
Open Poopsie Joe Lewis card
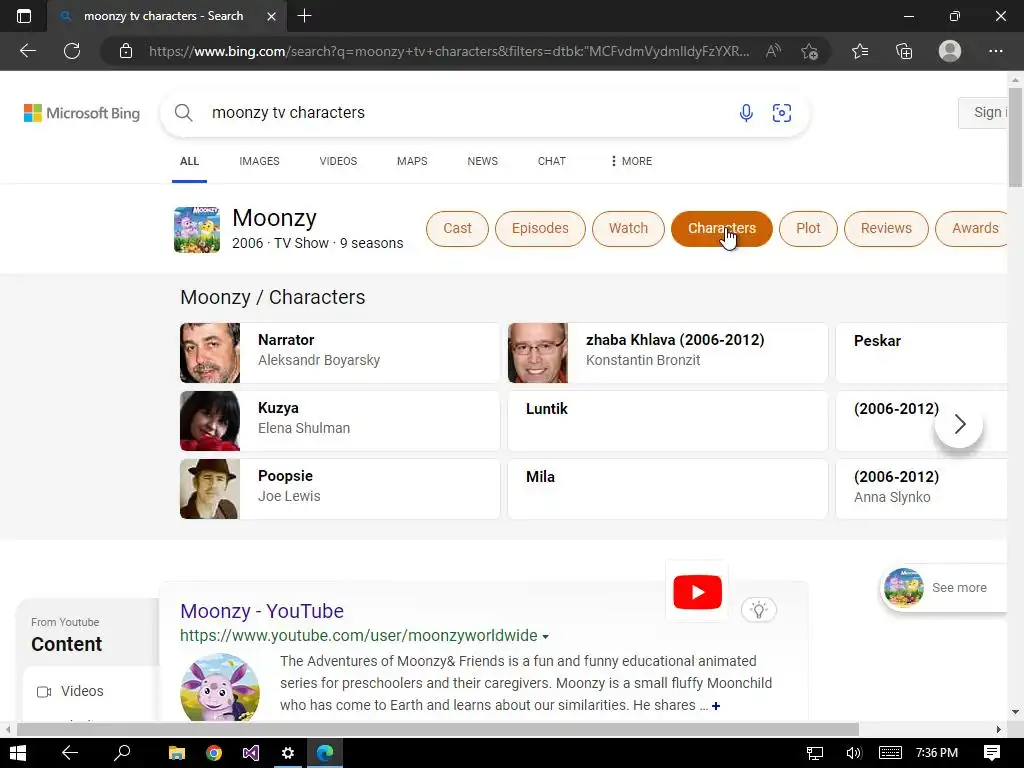340,488
